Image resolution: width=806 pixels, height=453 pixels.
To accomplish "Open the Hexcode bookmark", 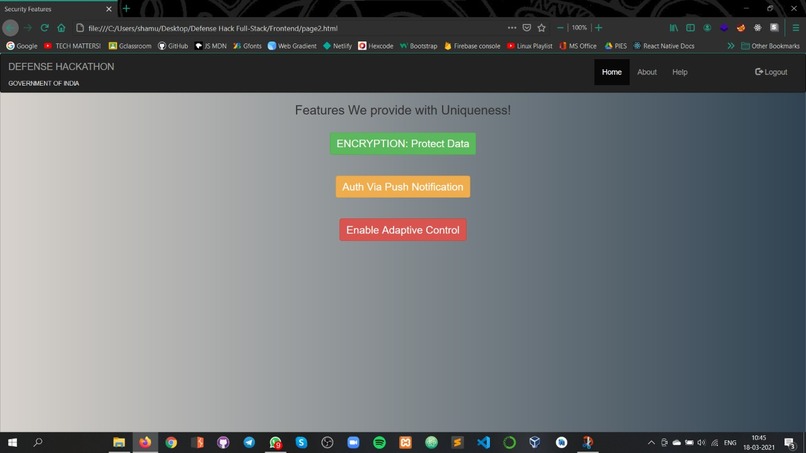I will tap(376, 46).
